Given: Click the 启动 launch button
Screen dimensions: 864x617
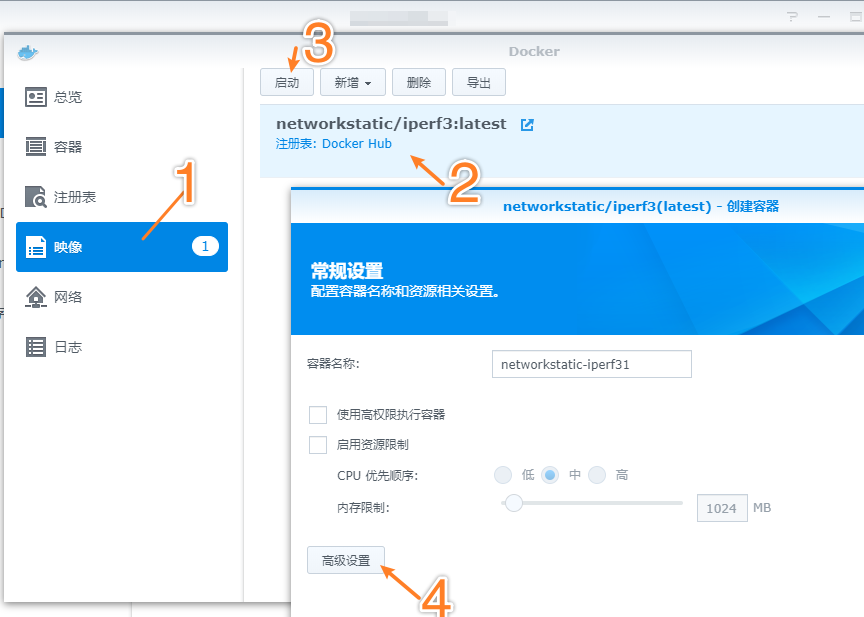Looking at the screenshot, I should pos(287,83).
